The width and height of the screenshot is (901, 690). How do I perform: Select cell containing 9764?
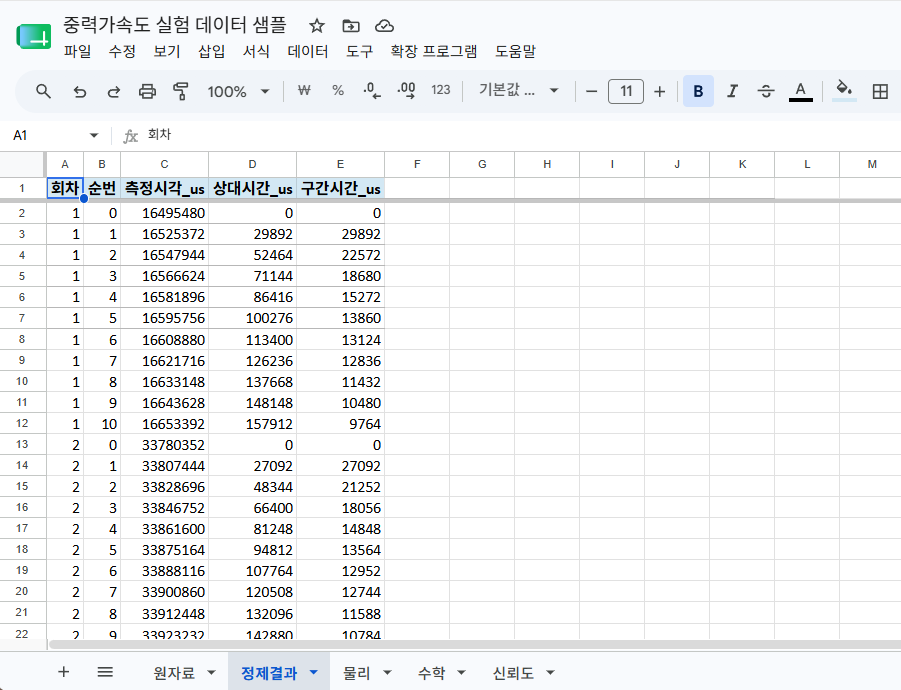pyautogui.click(x=341, y=424)
